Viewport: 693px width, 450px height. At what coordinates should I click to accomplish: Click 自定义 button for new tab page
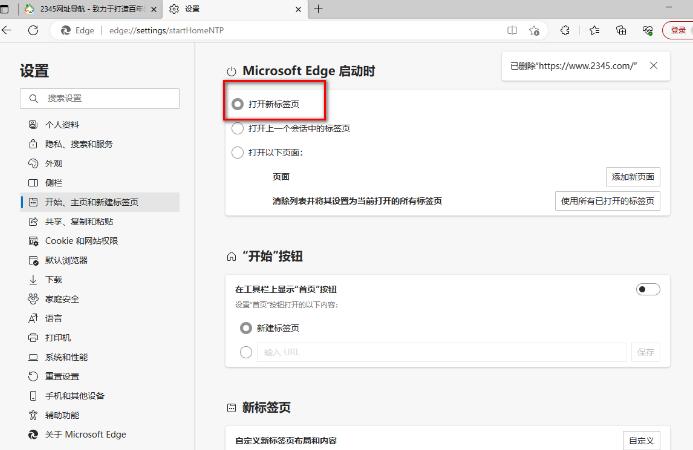[642, 441]
